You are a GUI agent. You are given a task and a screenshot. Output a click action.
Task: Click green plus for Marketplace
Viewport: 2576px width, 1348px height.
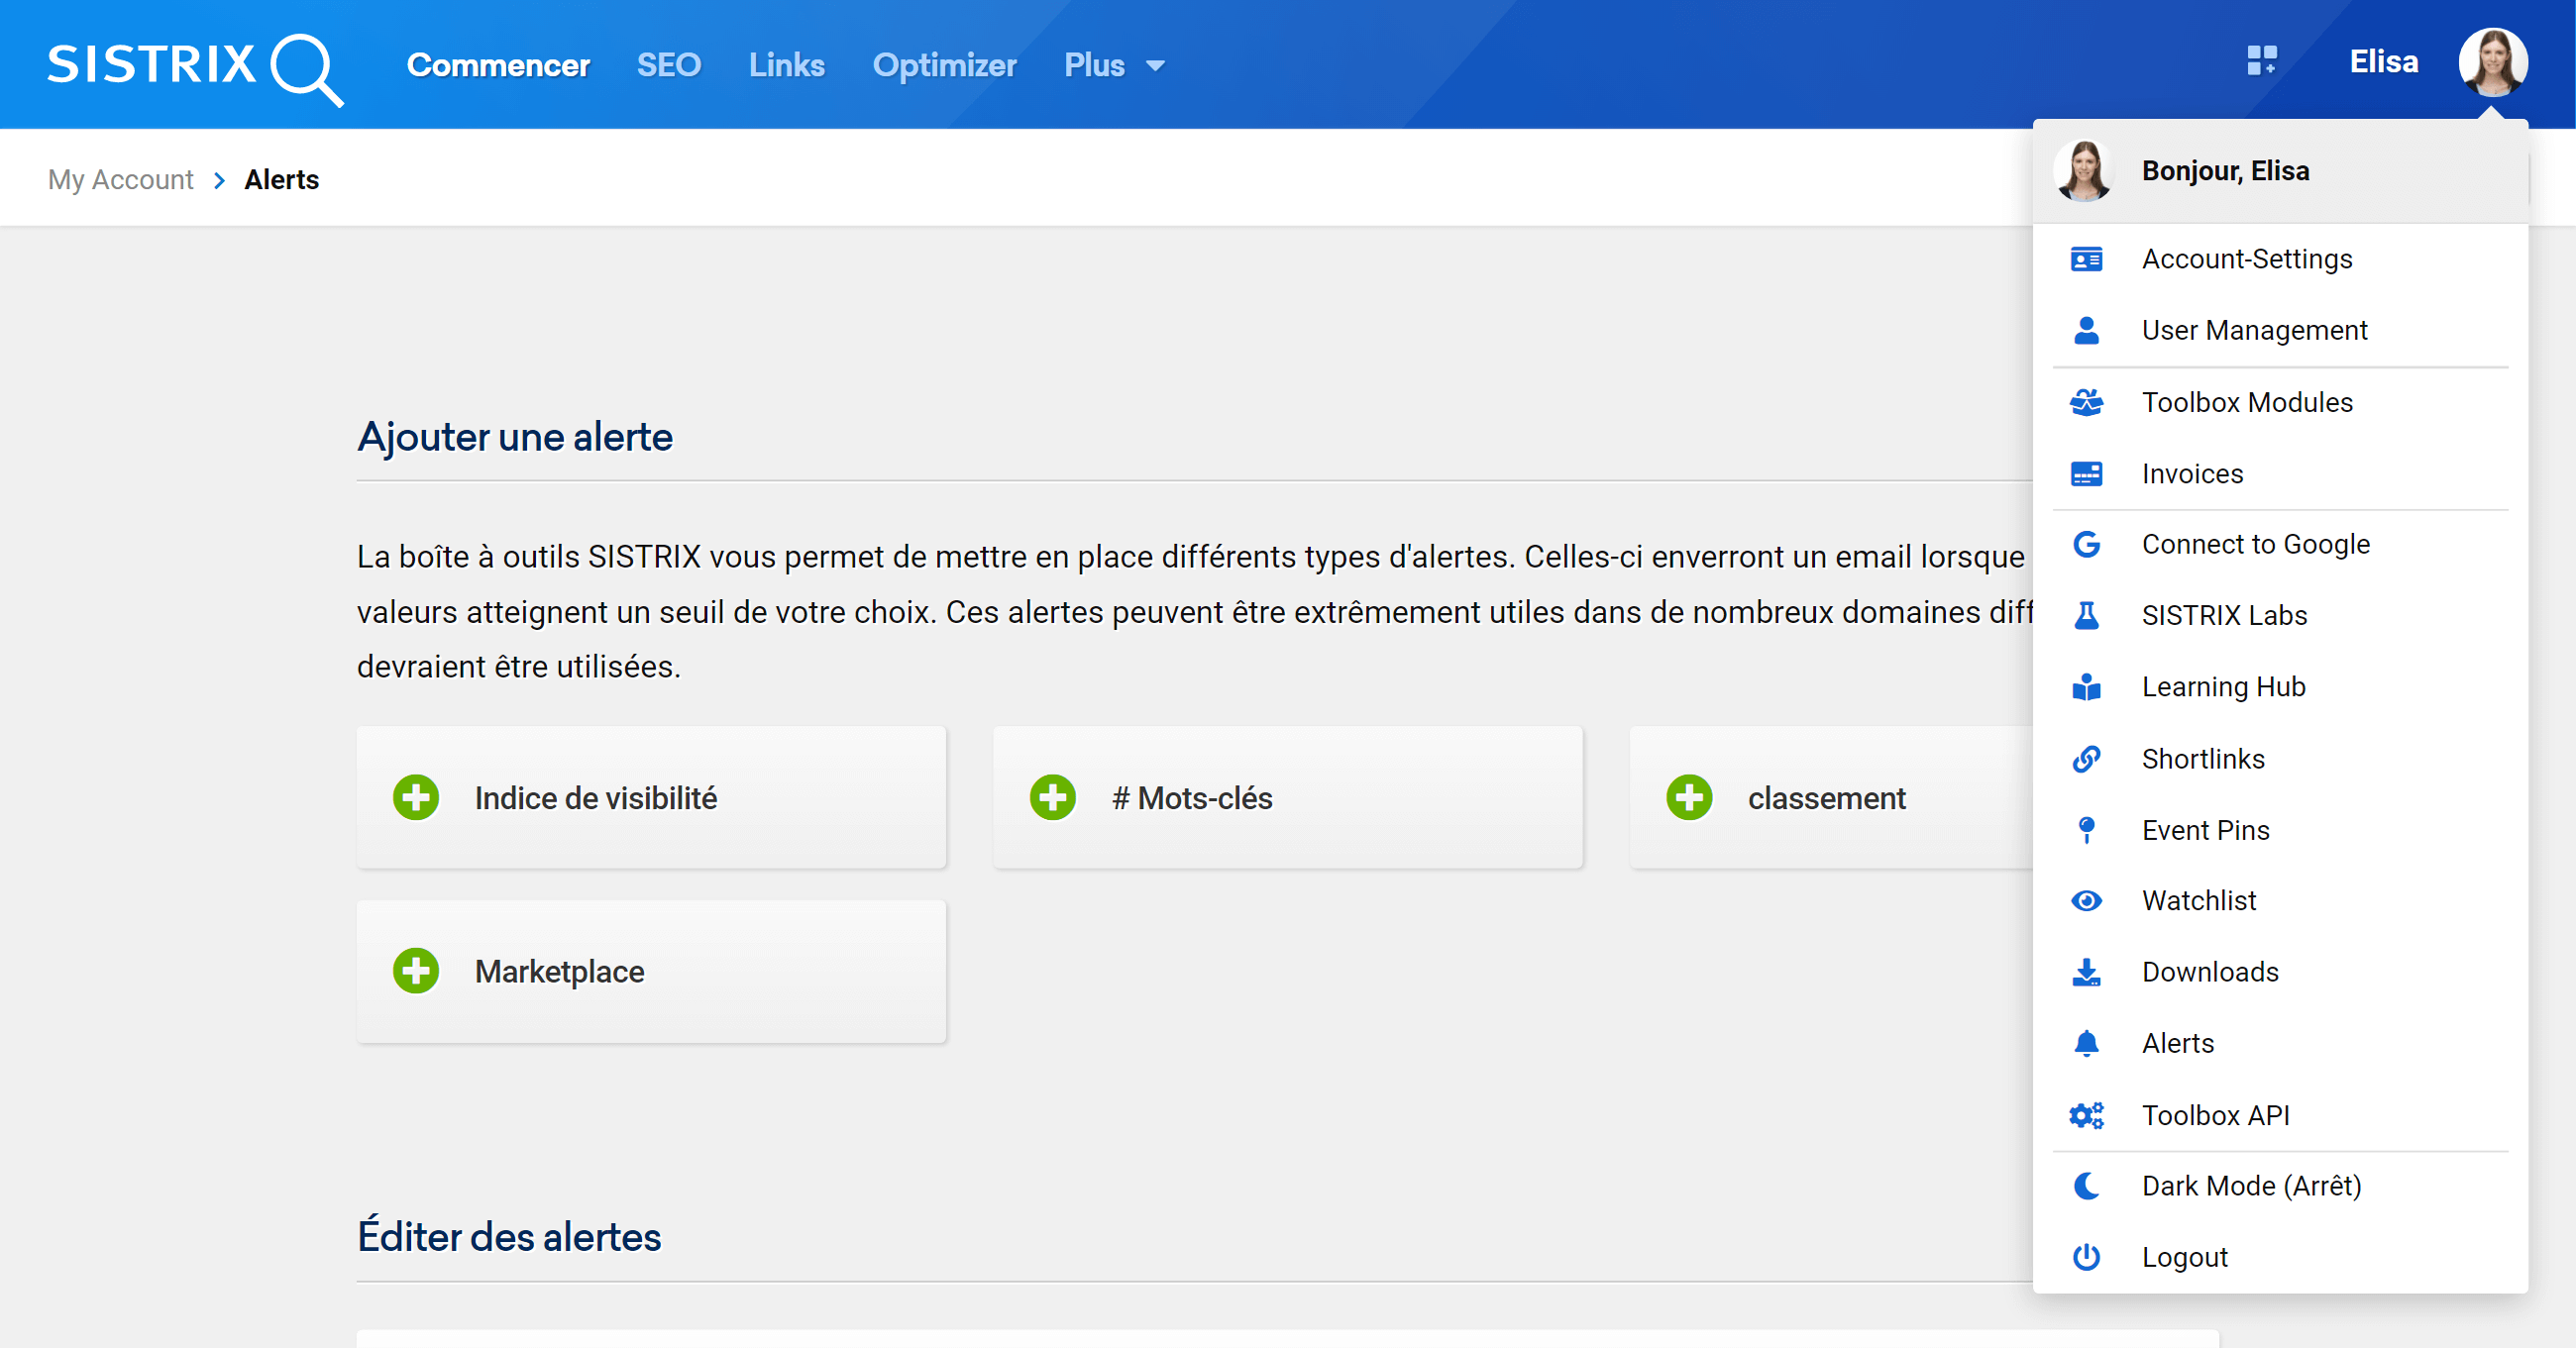point(416,971)
